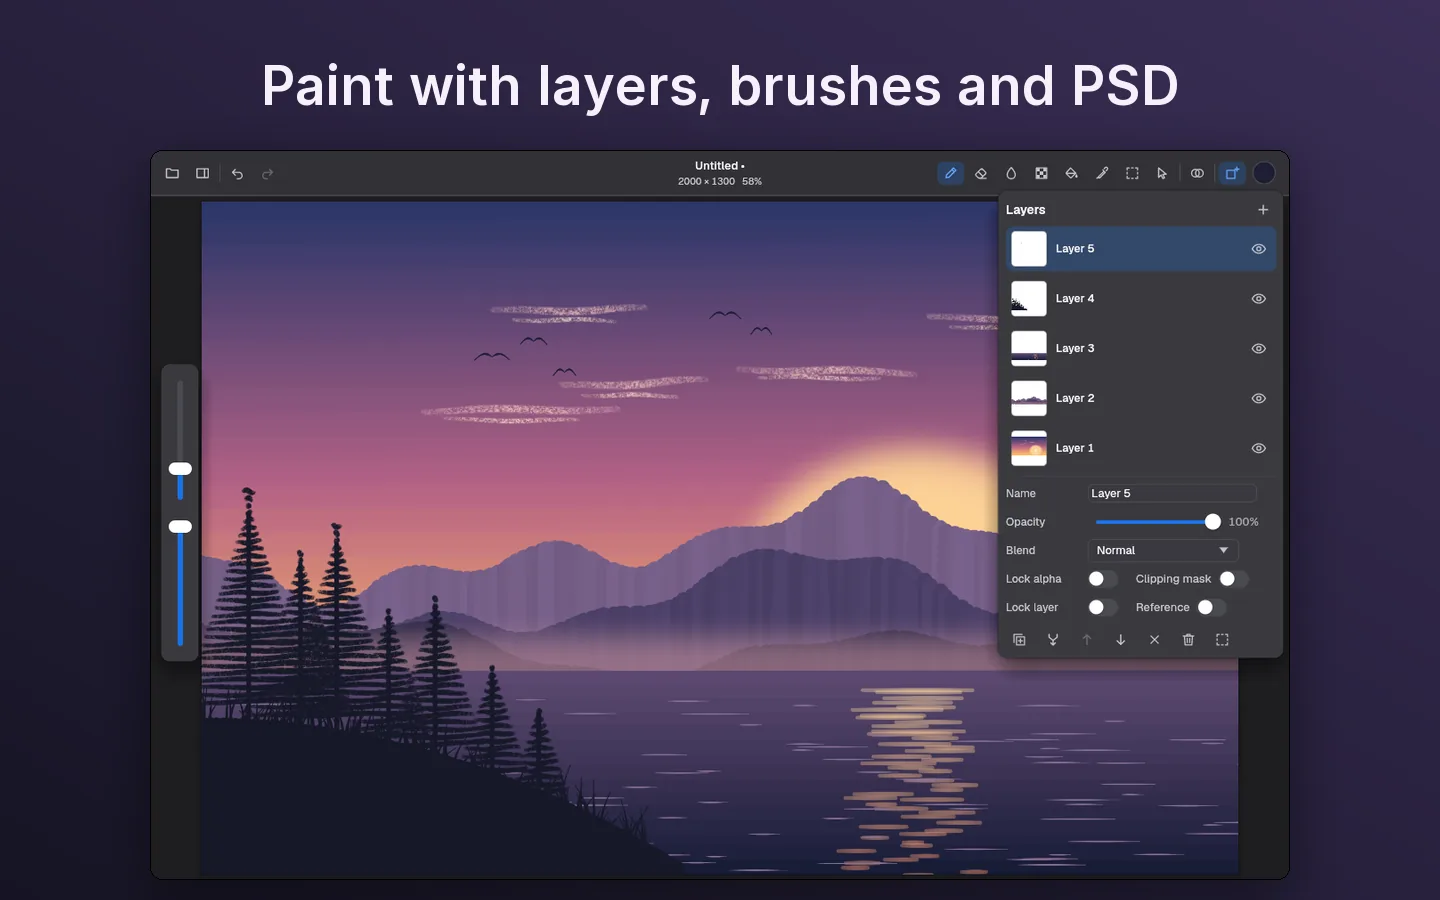Viewport: 1440px width, 900px height.
Task: Select the pencil brush tool
Action: point(950,173)
